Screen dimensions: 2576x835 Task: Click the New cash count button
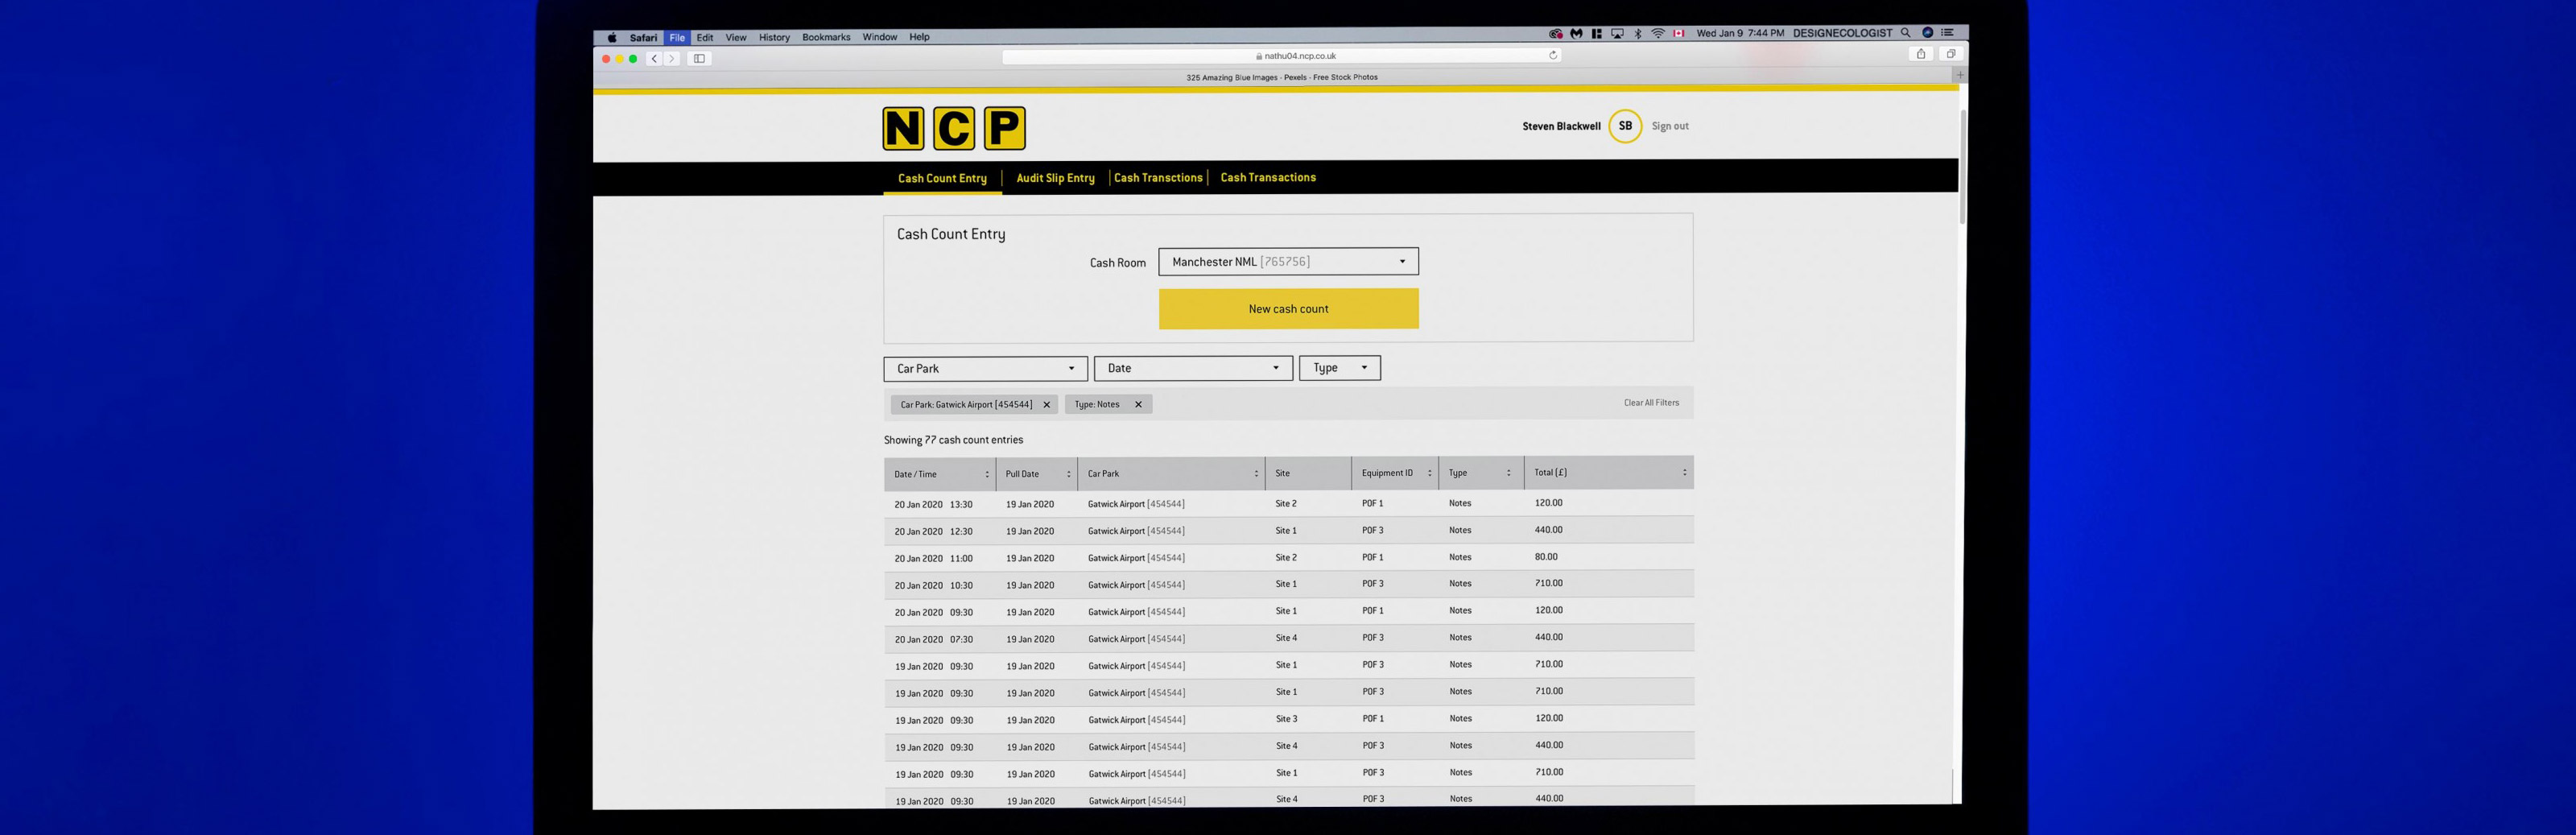(1288, 309)
